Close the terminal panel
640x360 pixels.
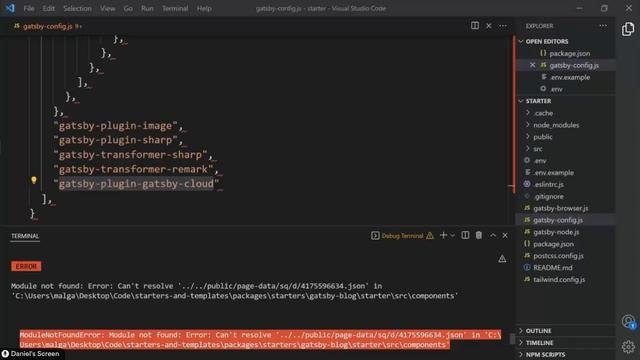505,236
